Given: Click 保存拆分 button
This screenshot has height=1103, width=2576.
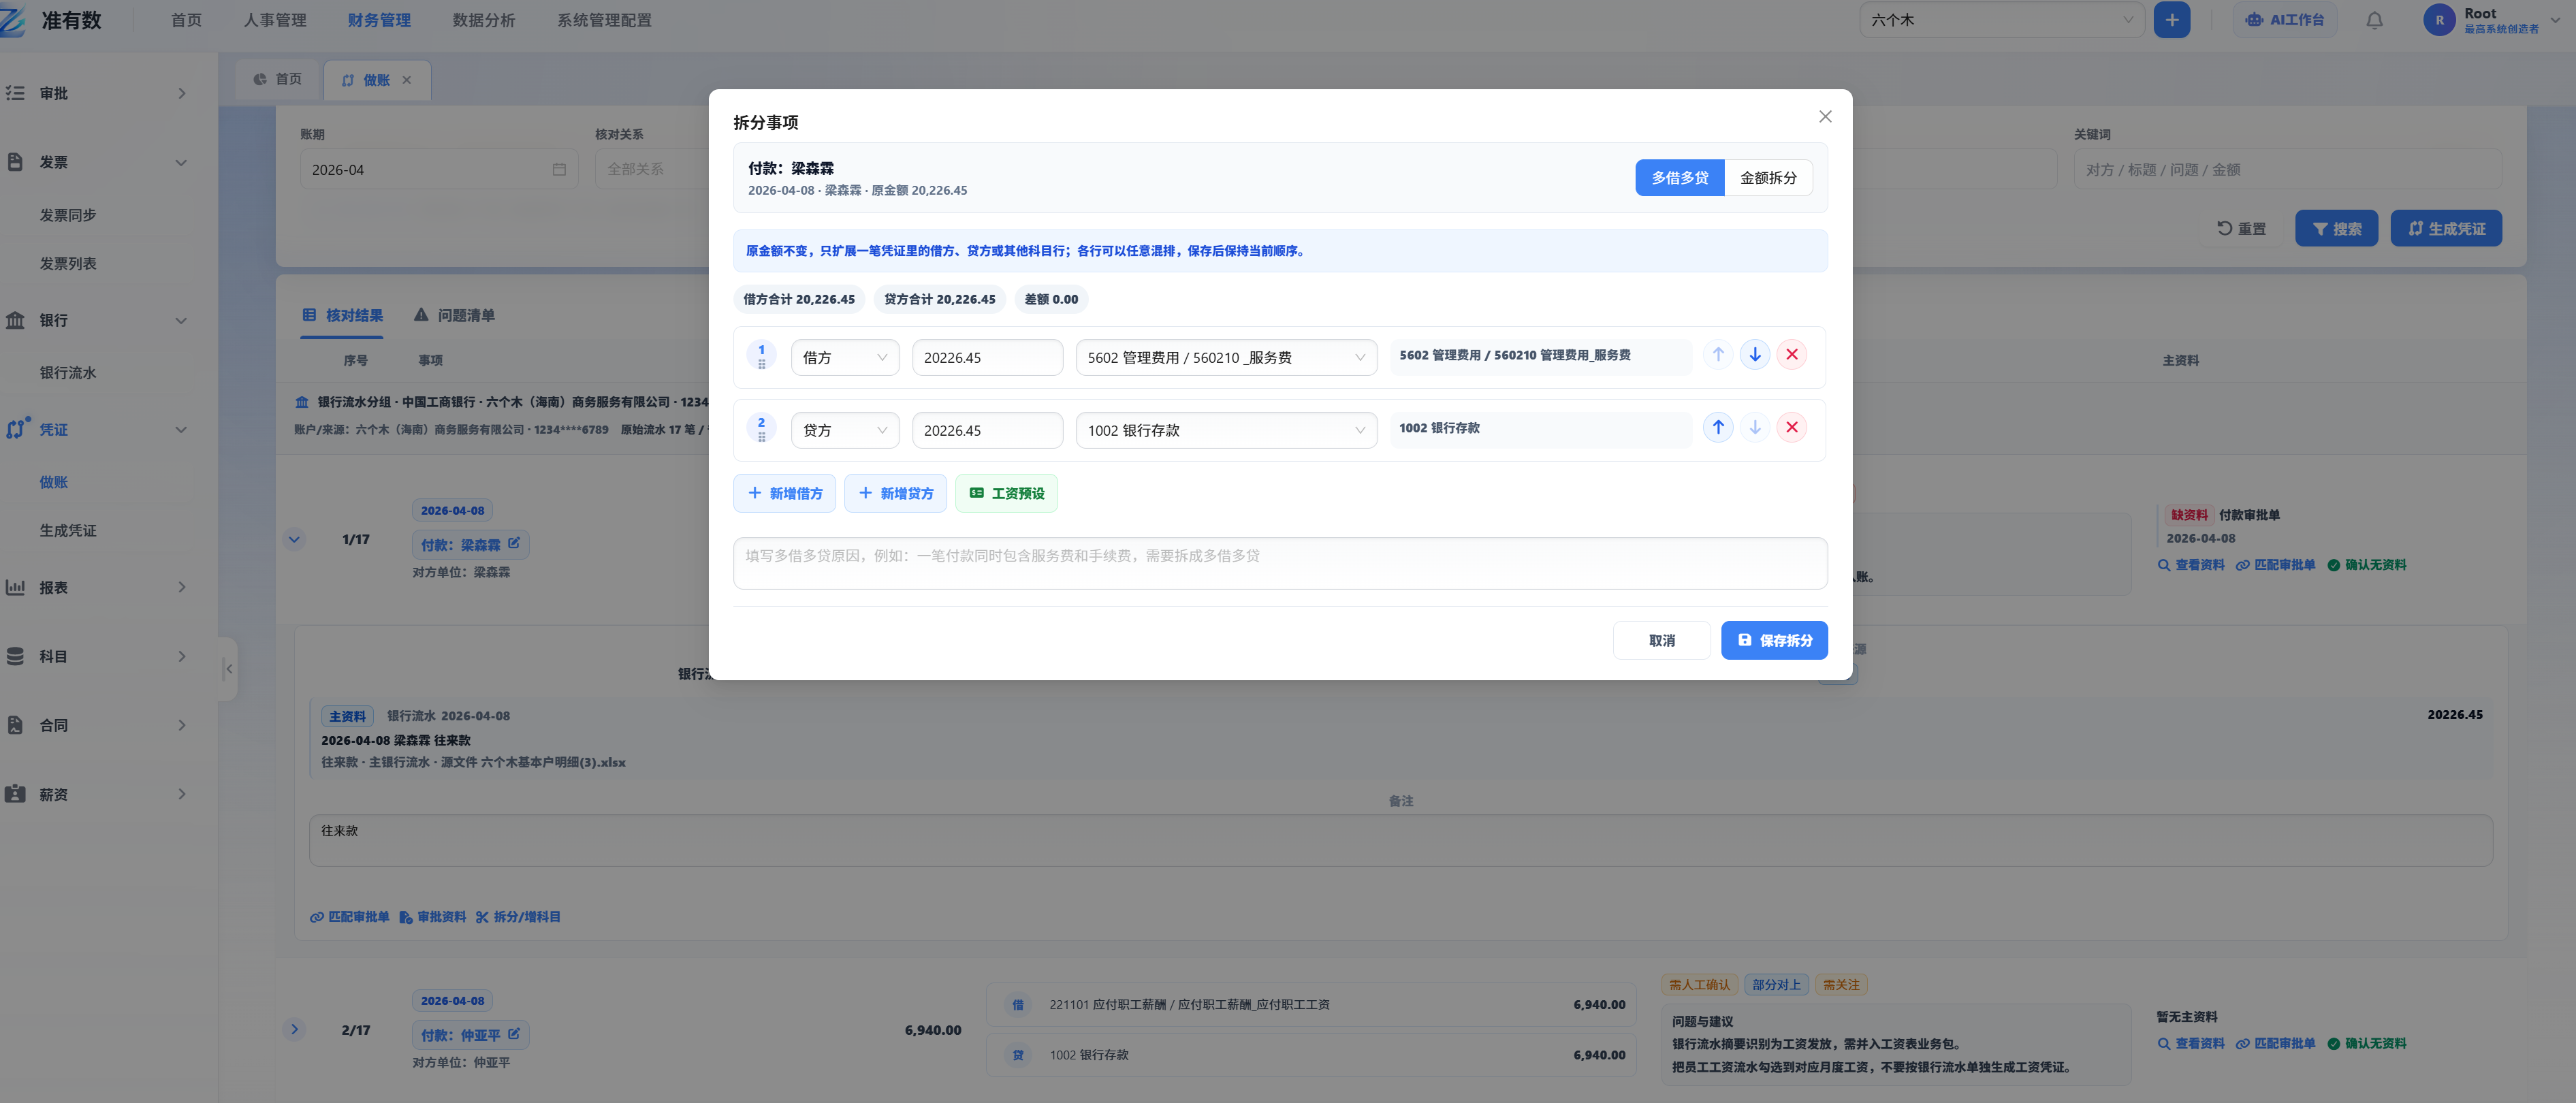Looking at the screenshot, I should (1774, 641).
